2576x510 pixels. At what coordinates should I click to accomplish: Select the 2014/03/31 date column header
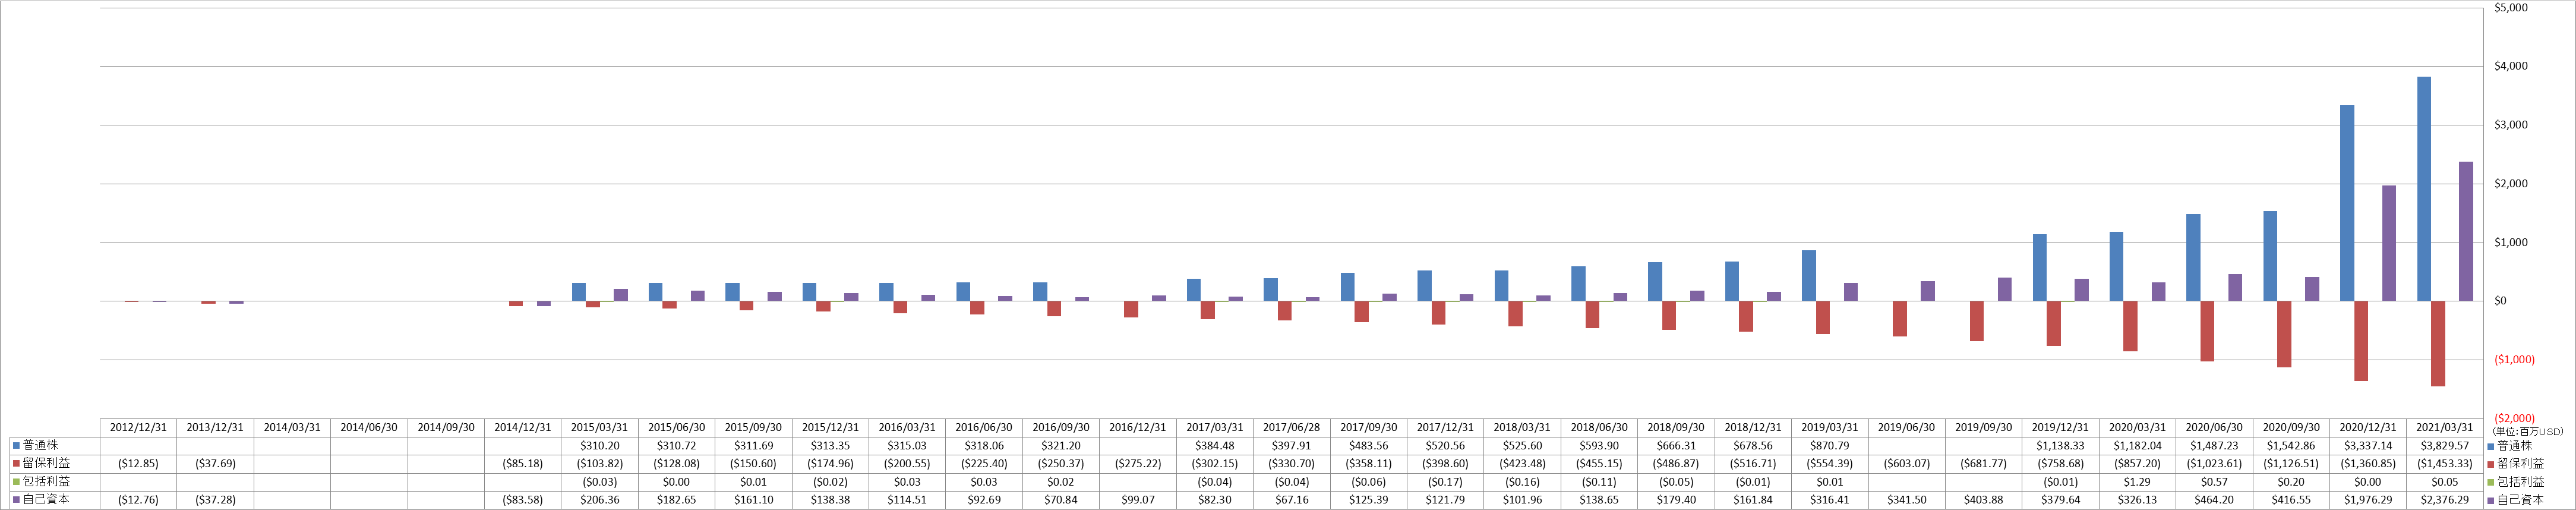pos(292,427)
